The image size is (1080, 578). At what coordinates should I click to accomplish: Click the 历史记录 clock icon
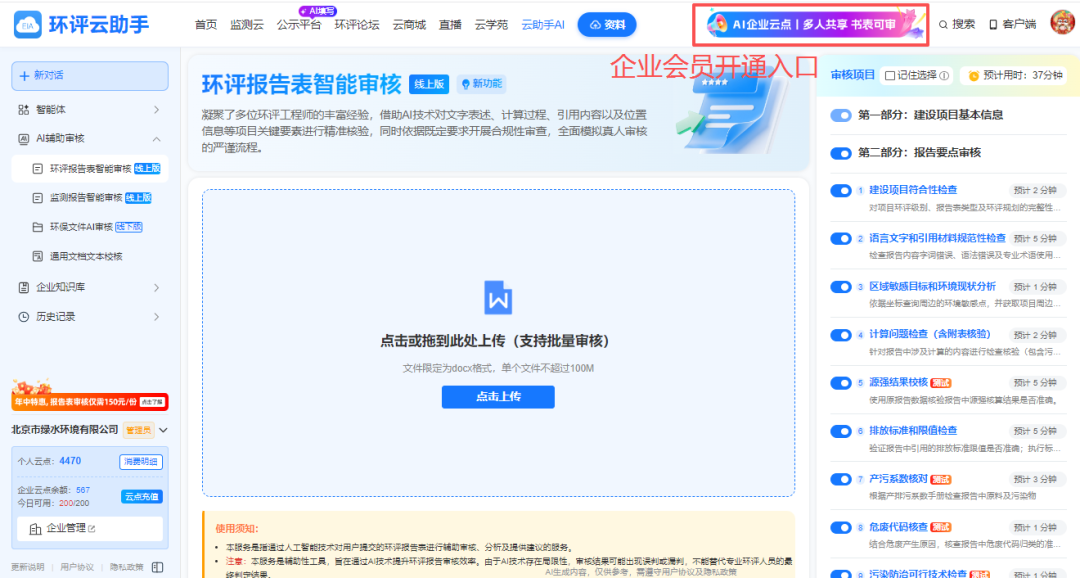(23, 317)
